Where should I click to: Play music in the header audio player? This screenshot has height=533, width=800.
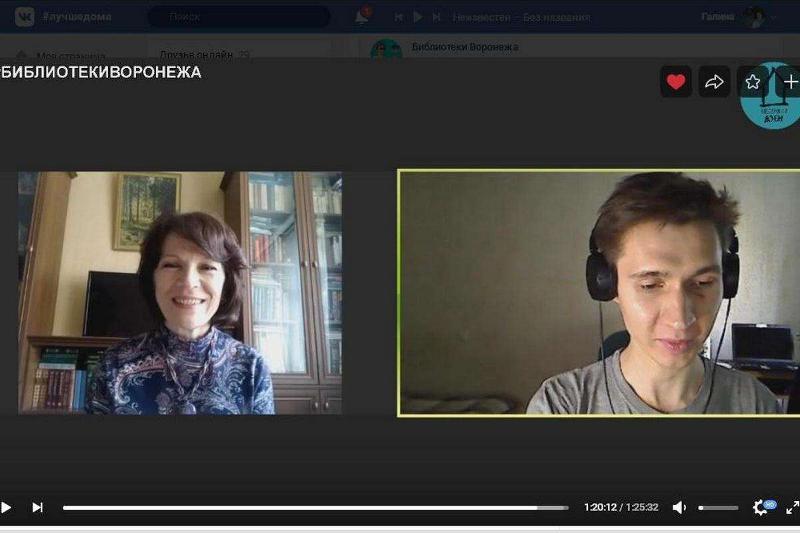tap(418, 17)
